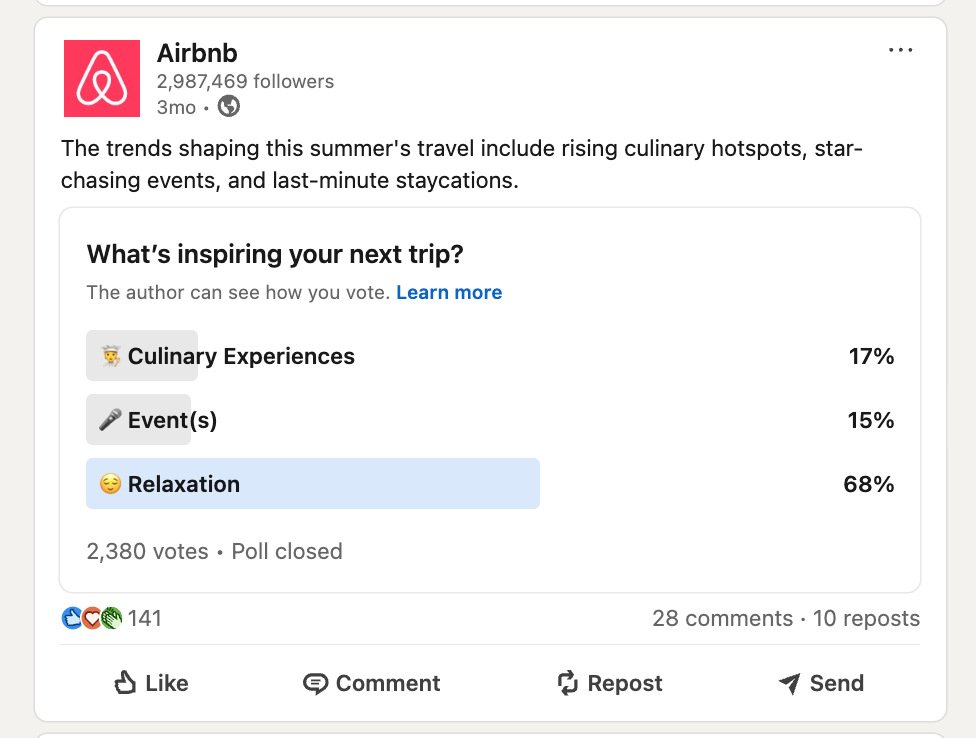
Task: View the 10 reposts link
Action: (x=866, y=619)
